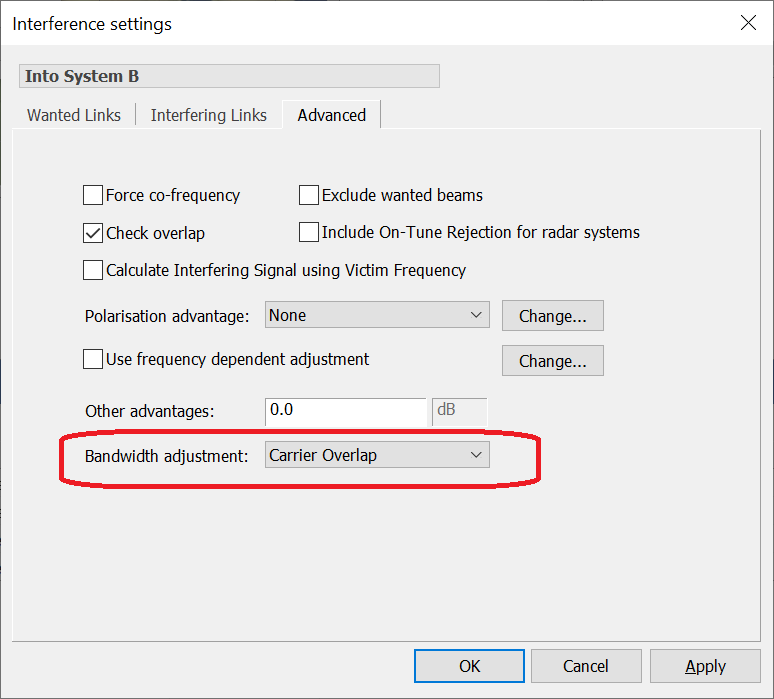Toggle Calculate Interfering Signal using Victim Frequency
Viewport: 774px width, 699px height.
point(93,270)
